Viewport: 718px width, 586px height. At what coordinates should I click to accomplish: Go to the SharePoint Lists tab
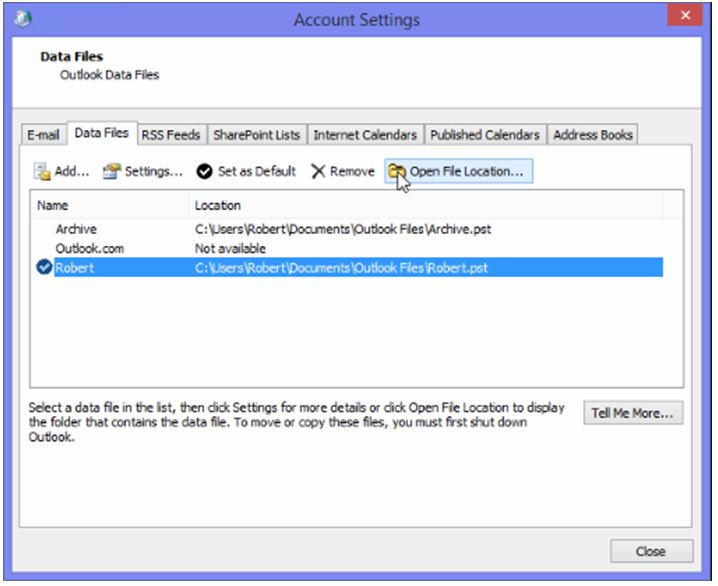pyautogui.click(x=256, y=135)
